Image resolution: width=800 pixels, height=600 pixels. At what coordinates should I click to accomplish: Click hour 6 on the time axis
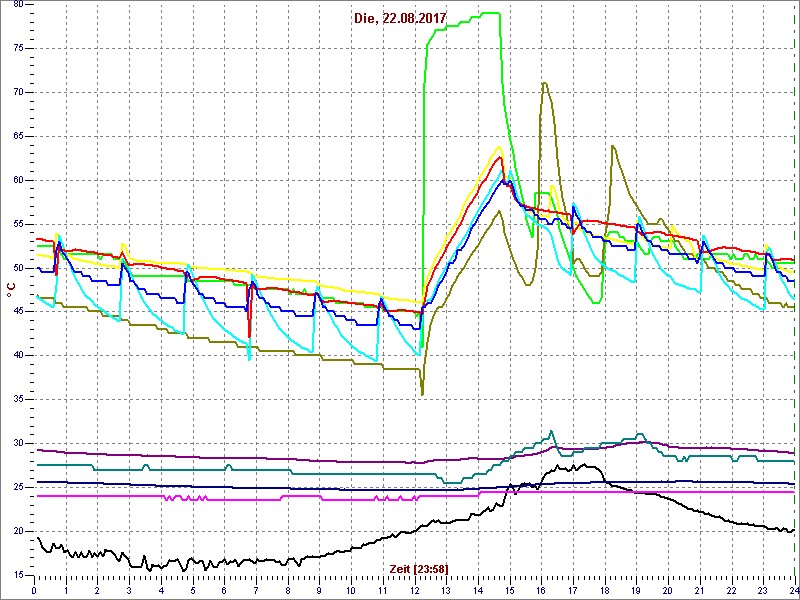click(224, 588)
